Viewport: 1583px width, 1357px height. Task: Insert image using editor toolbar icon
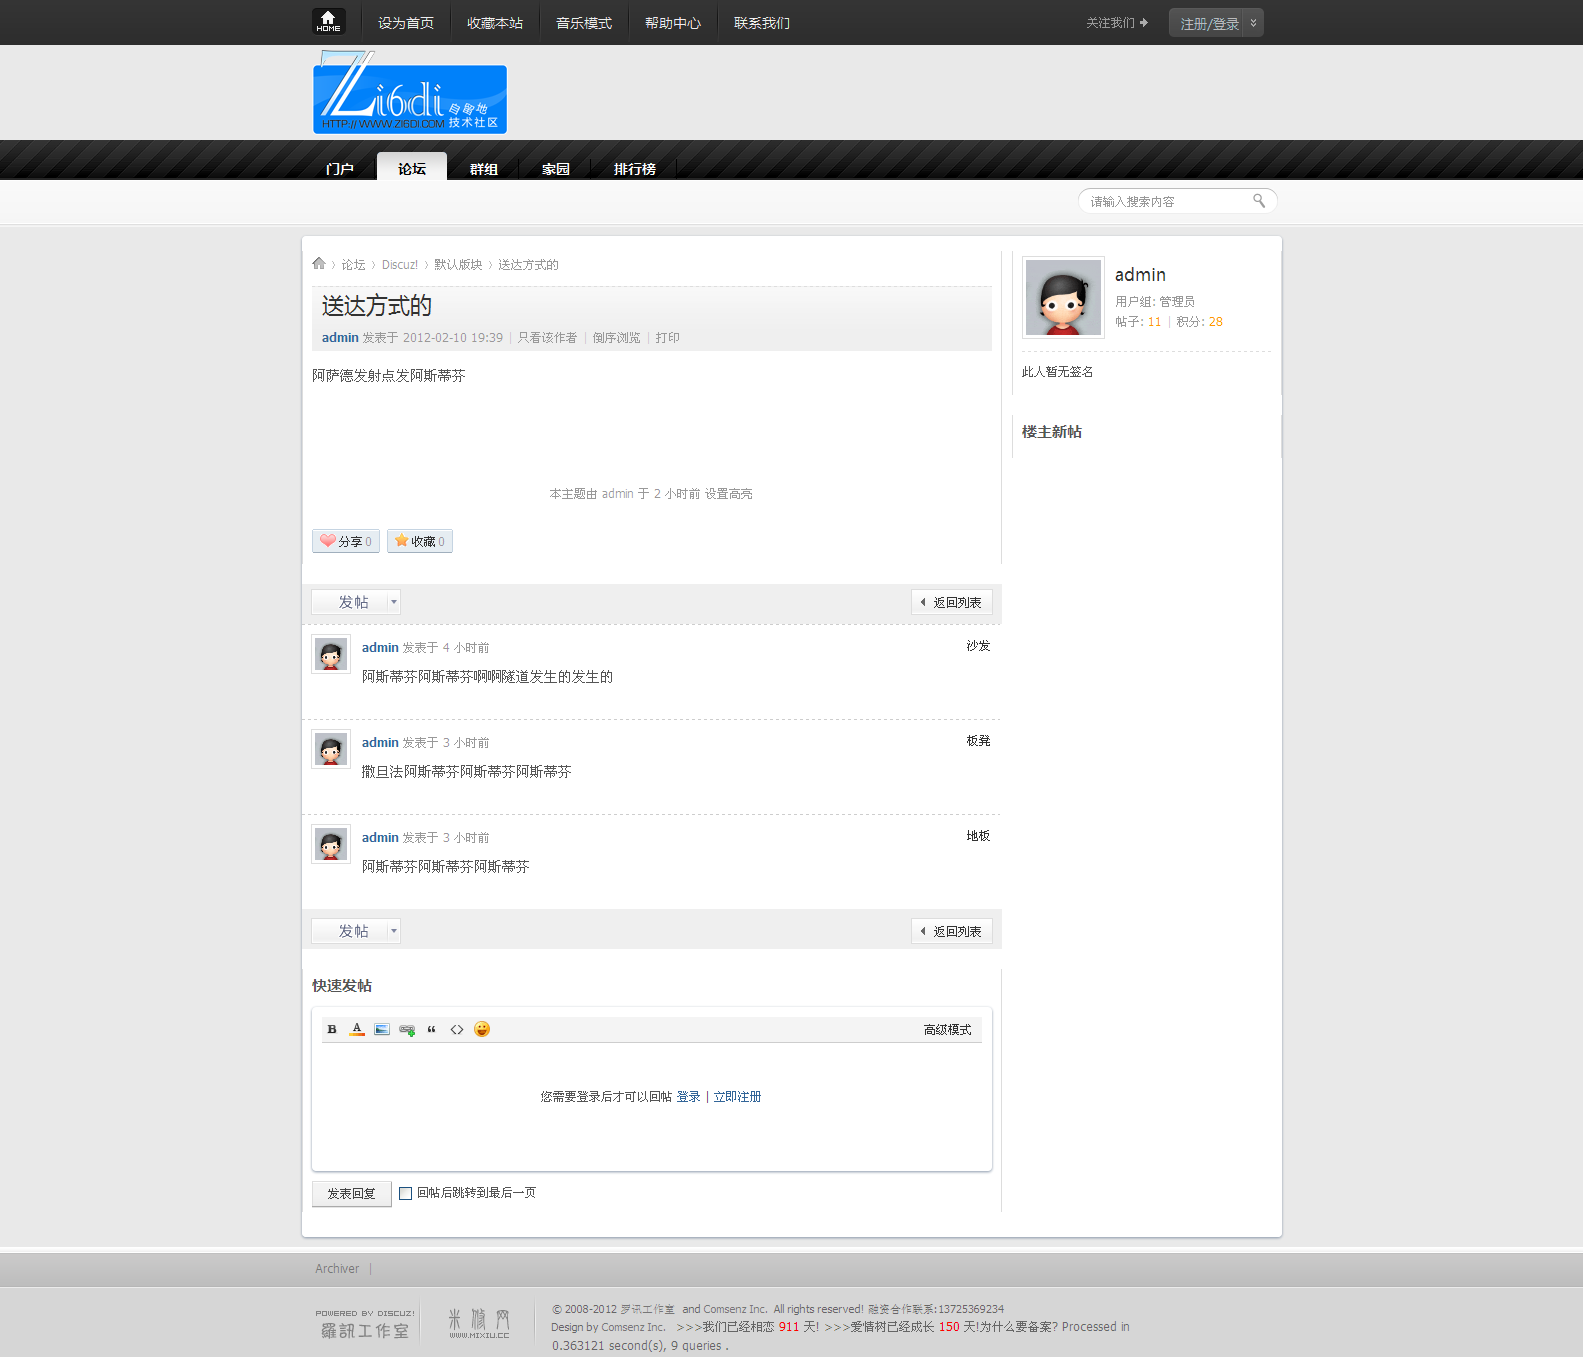382,1029
